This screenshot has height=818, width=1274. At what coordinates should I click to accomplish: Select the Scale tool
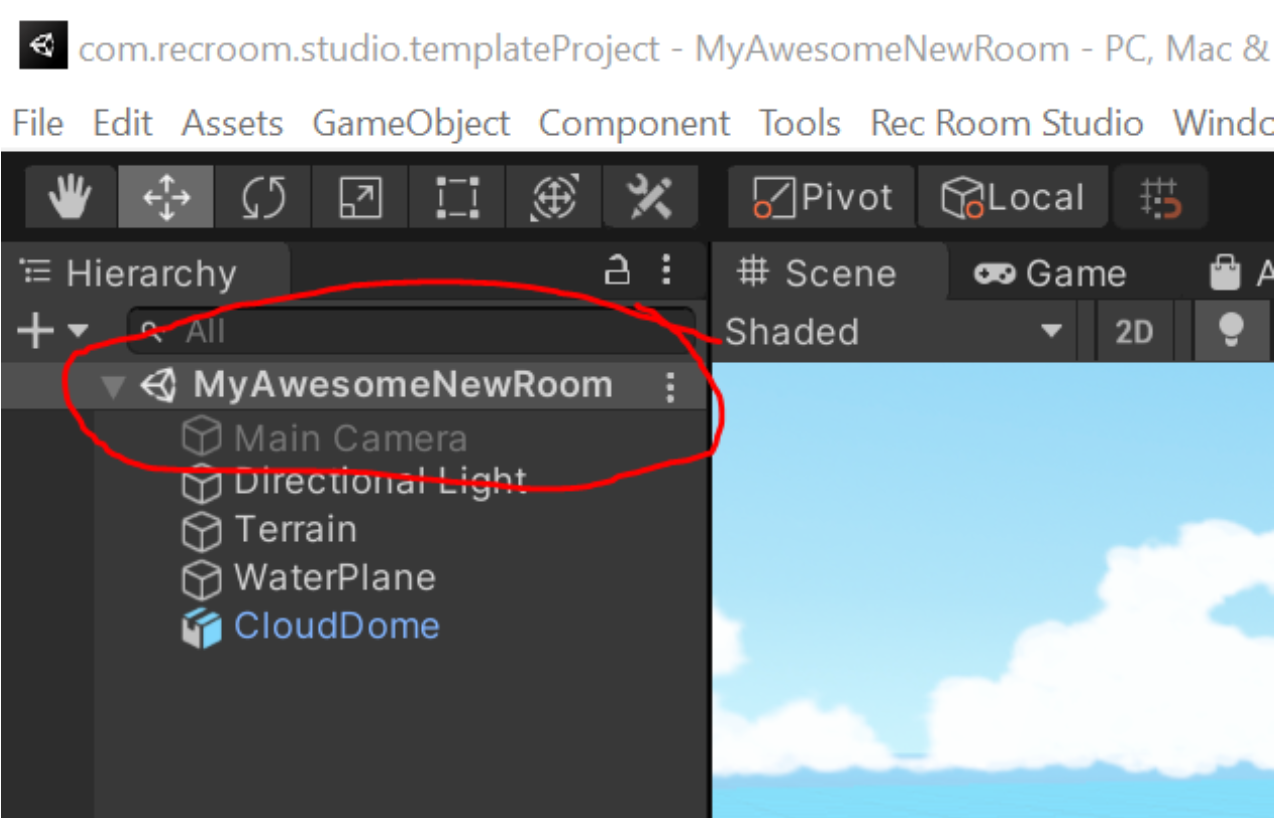360,198
